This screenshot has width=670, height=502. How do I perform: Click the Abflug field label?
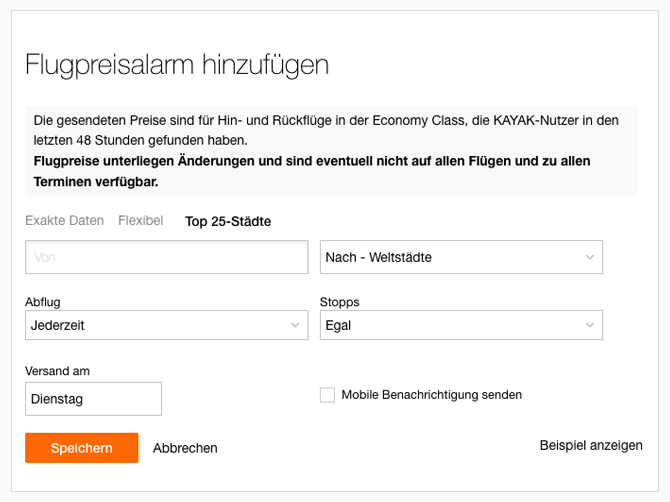43,301
